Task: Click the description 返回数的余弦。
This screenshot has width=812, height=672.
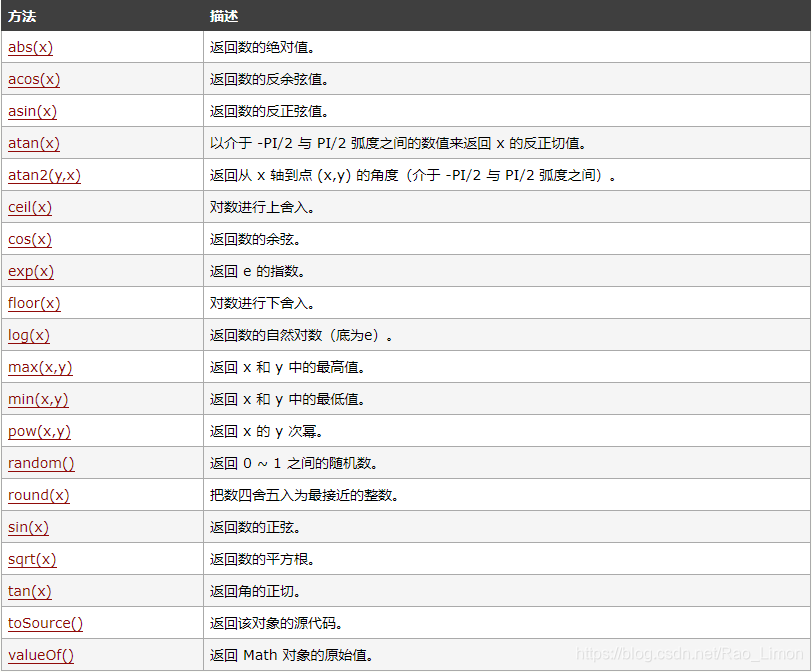Action: click(255, 239)
